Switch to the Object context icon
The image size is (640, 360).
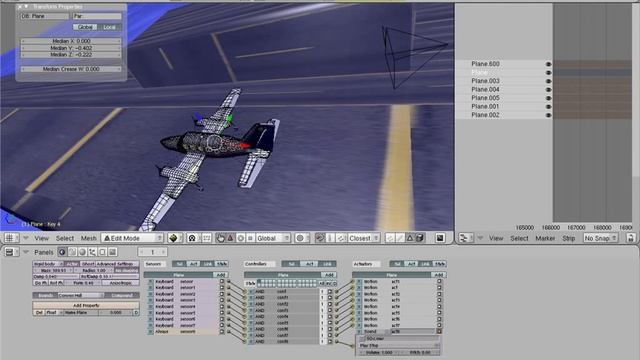pyautogui.click(x=92, y=252)
